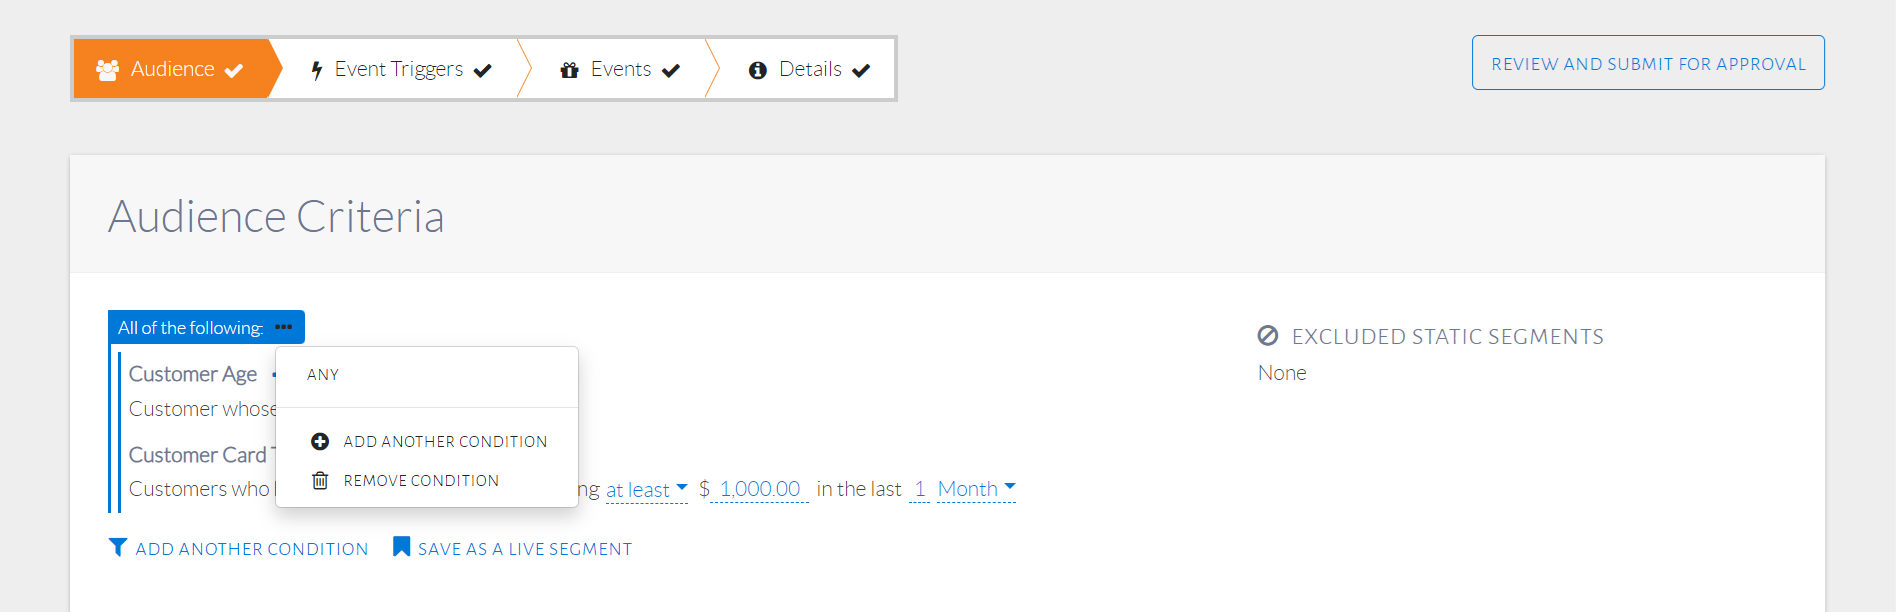Viewport: 1896px width, 612px height.
Task: Click the trash icon for Remove Condition
Action: coord(320,481)
